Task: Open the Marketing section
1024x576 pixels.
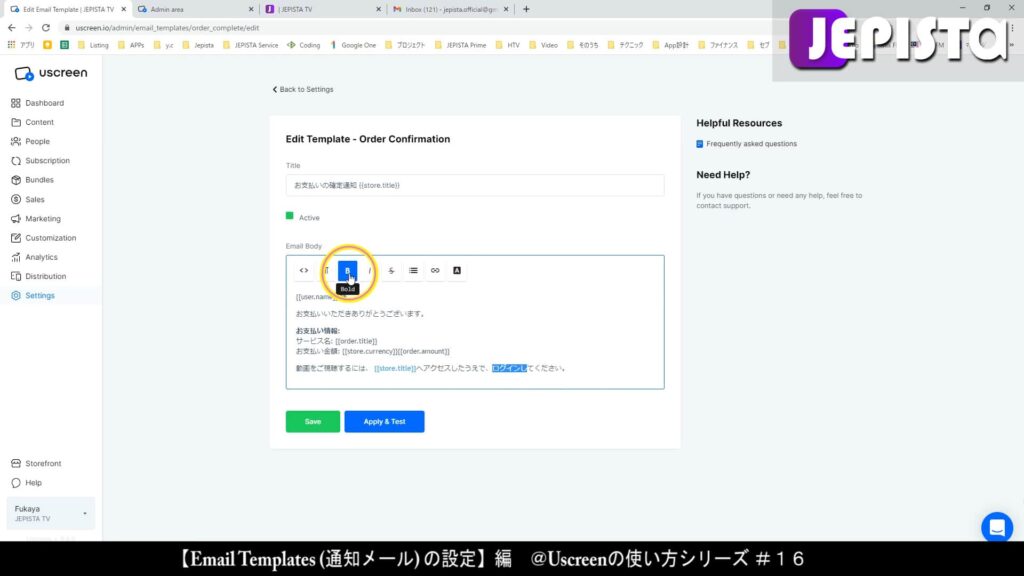Action: (43, 219)
